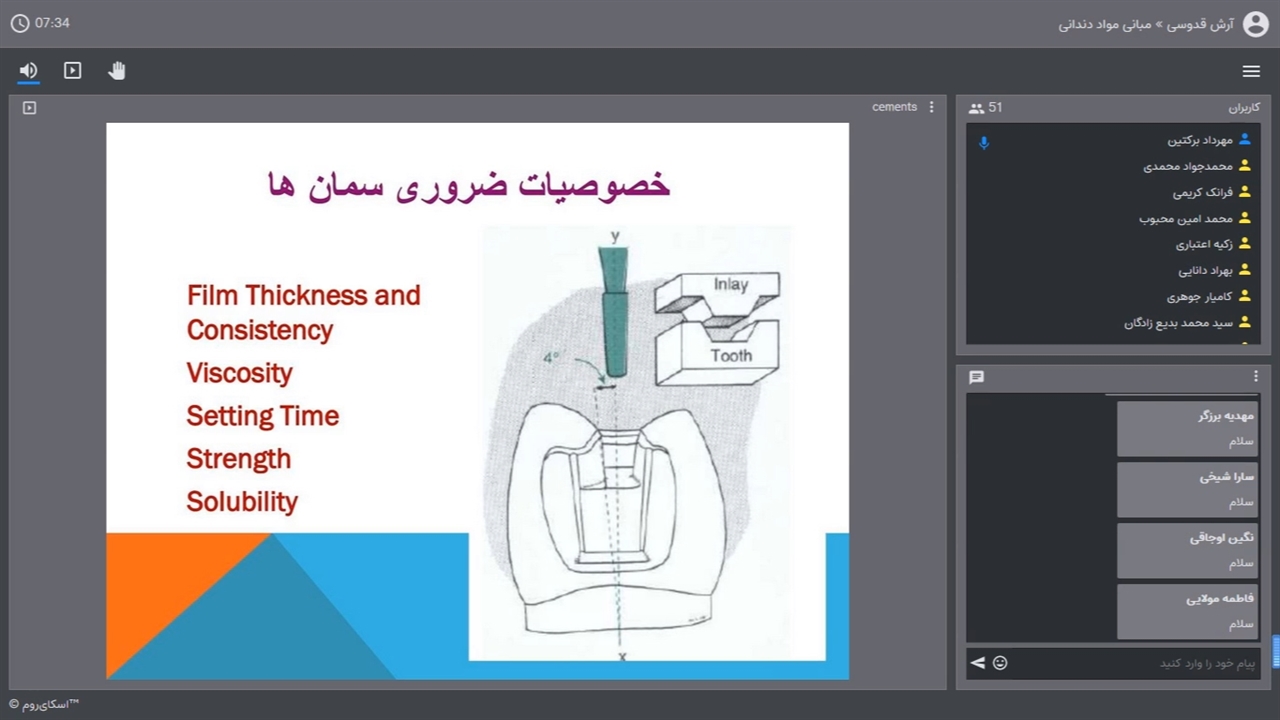Click the اسکای‌روم footer link
This screenshot has height=720, width=1280.
coord(44,705)
